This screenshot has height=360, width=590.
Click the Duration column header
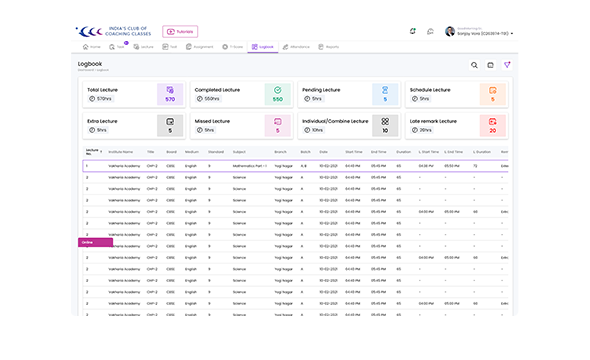(403, 152)
